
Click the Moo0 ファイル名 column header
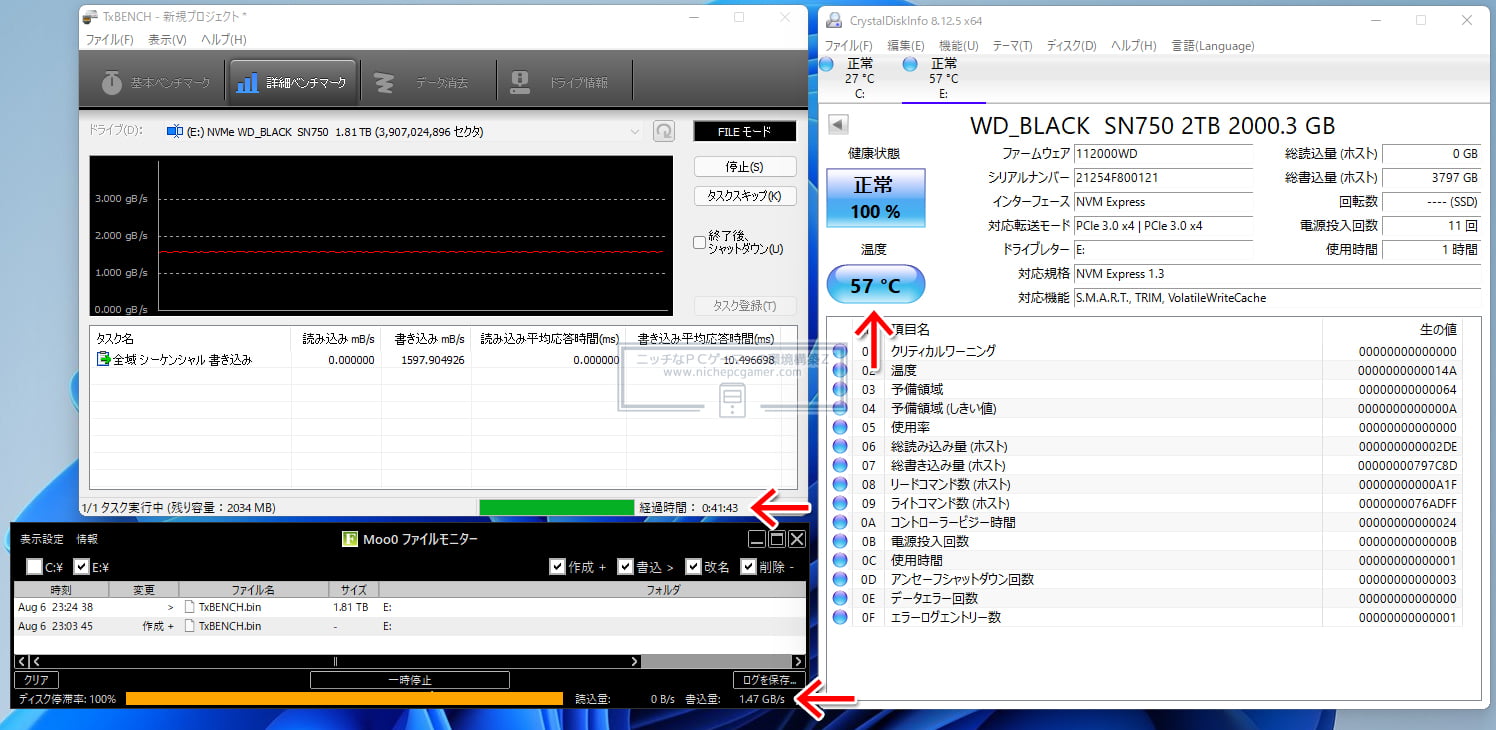pos(253,590)
